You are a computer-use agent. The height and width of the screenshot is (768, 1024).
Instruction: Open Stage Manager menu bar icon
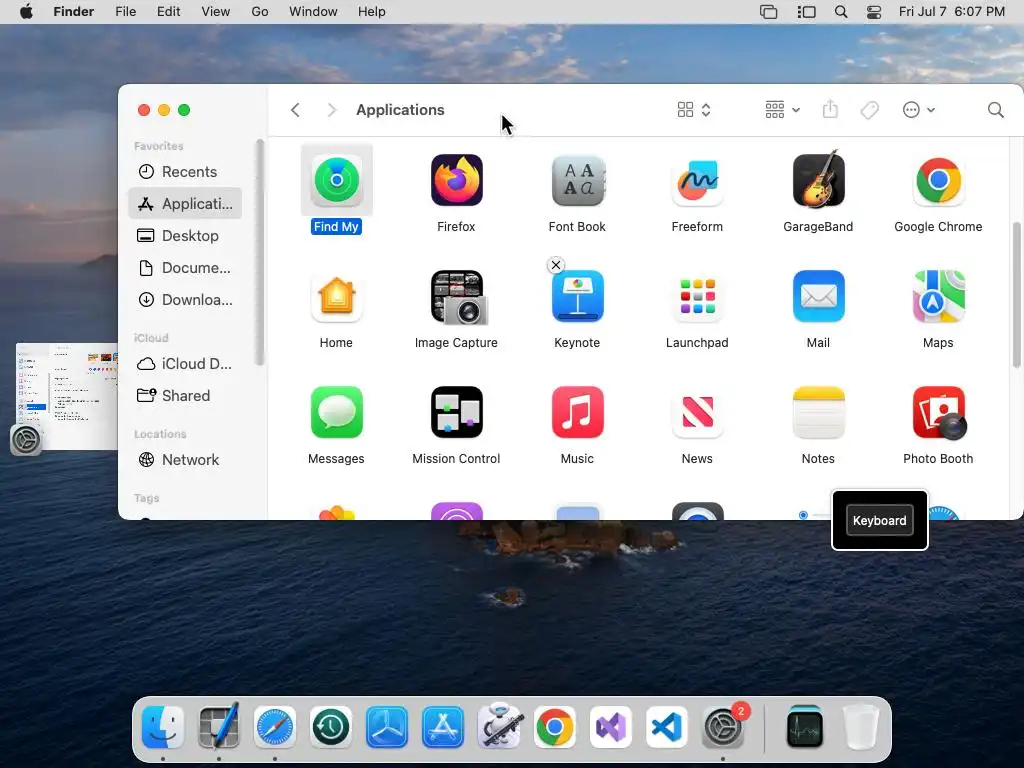pos(807,12)
